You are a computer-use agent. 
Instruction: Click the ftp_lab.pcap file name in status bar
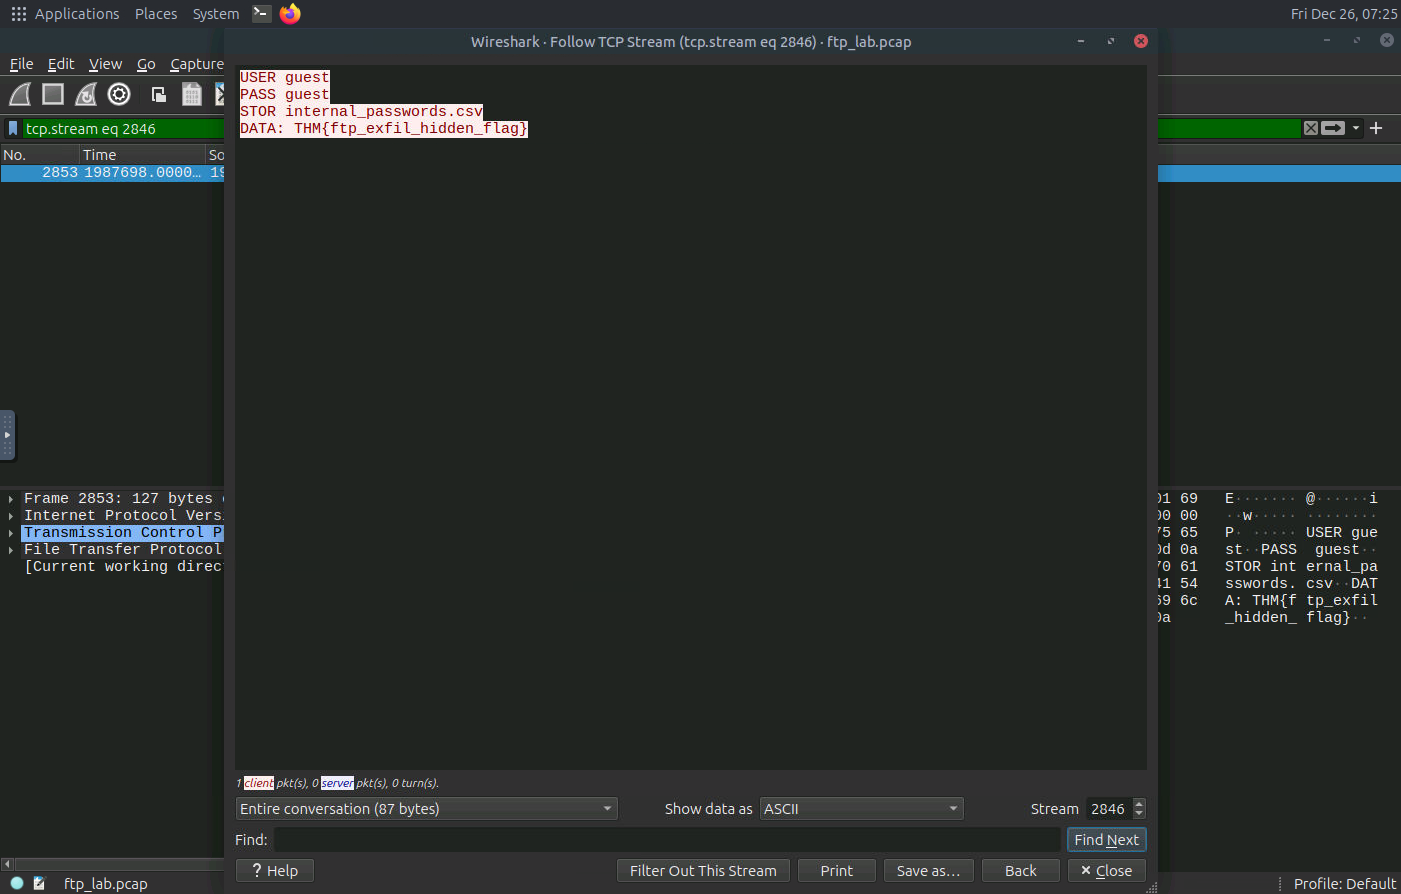tap(106, 883)
